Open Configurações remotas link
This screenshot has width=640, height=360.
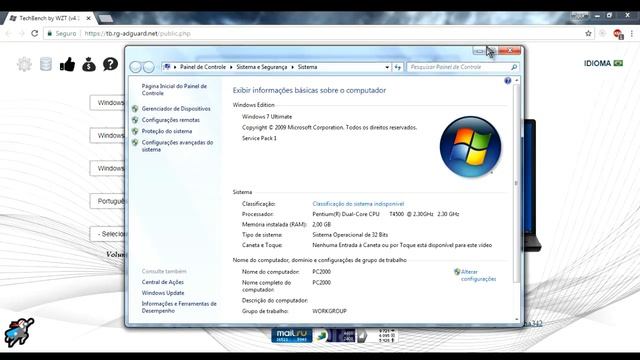point(171,120)
